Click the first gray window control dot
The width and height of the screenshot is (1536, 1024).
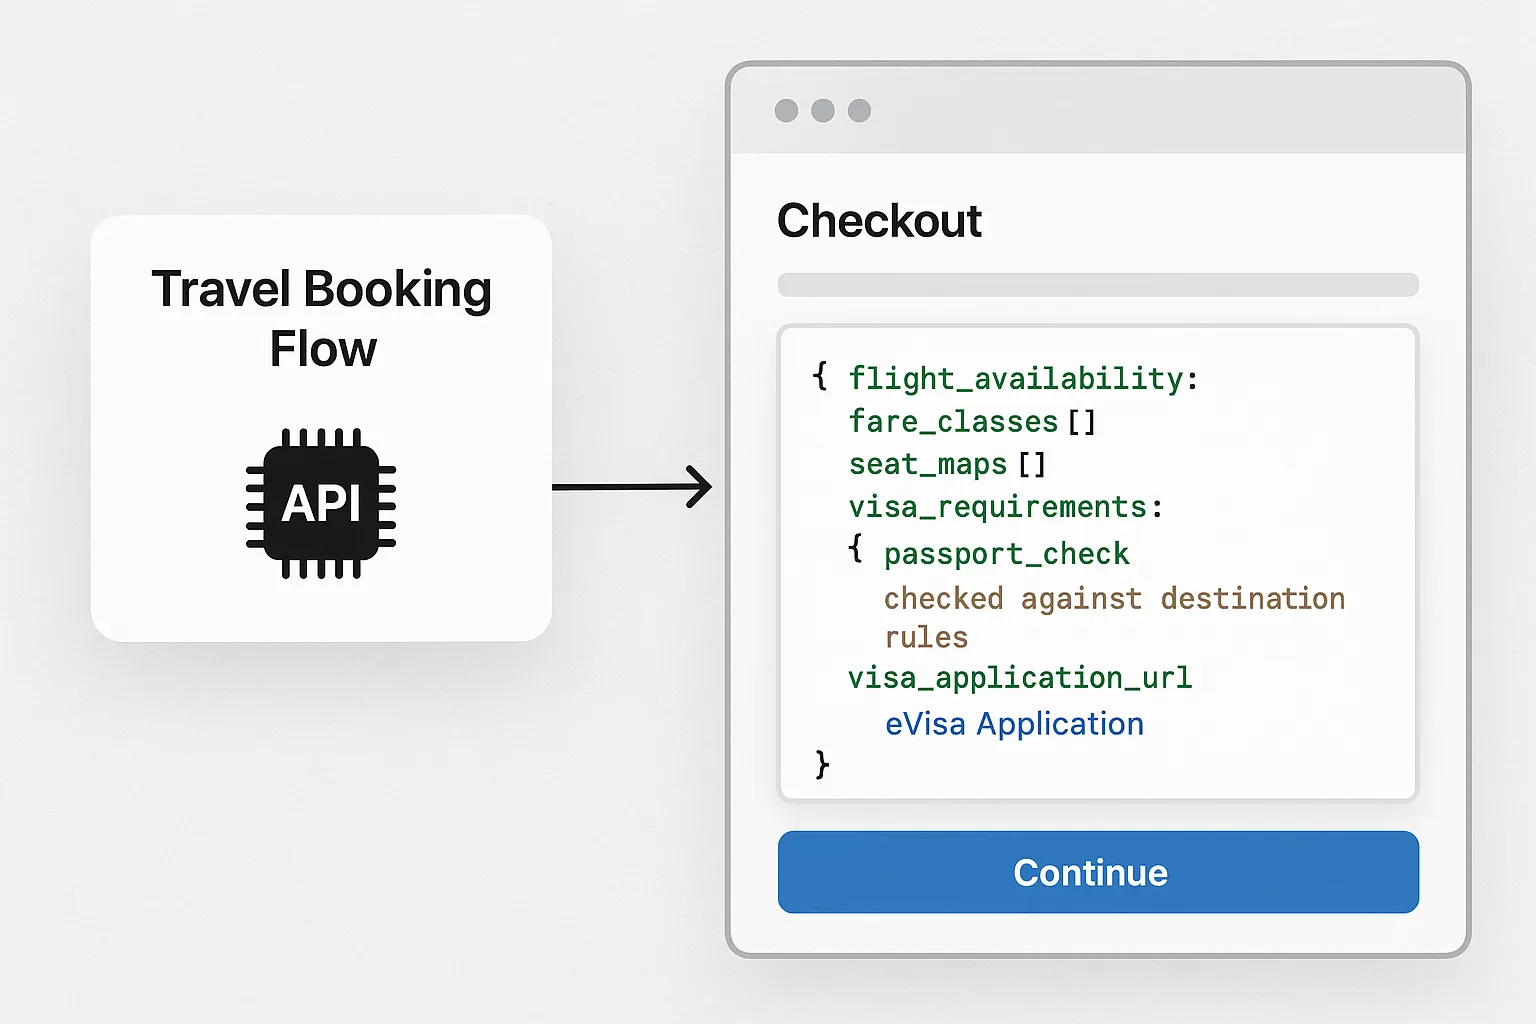tap(787, 111)
